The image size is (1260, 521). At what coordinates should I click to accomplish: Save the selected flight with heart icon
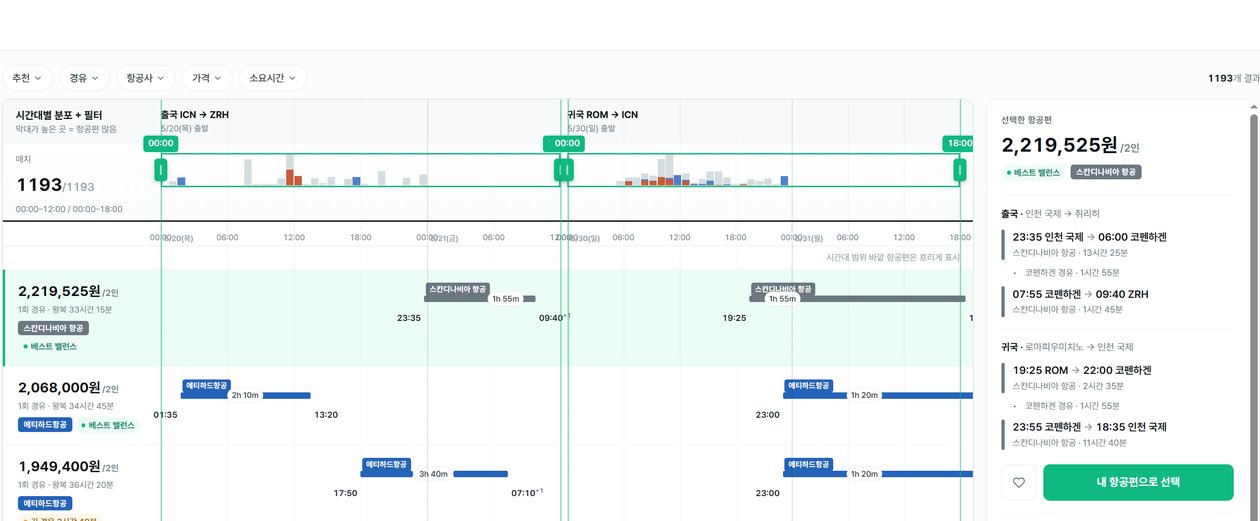(1019, 482)
